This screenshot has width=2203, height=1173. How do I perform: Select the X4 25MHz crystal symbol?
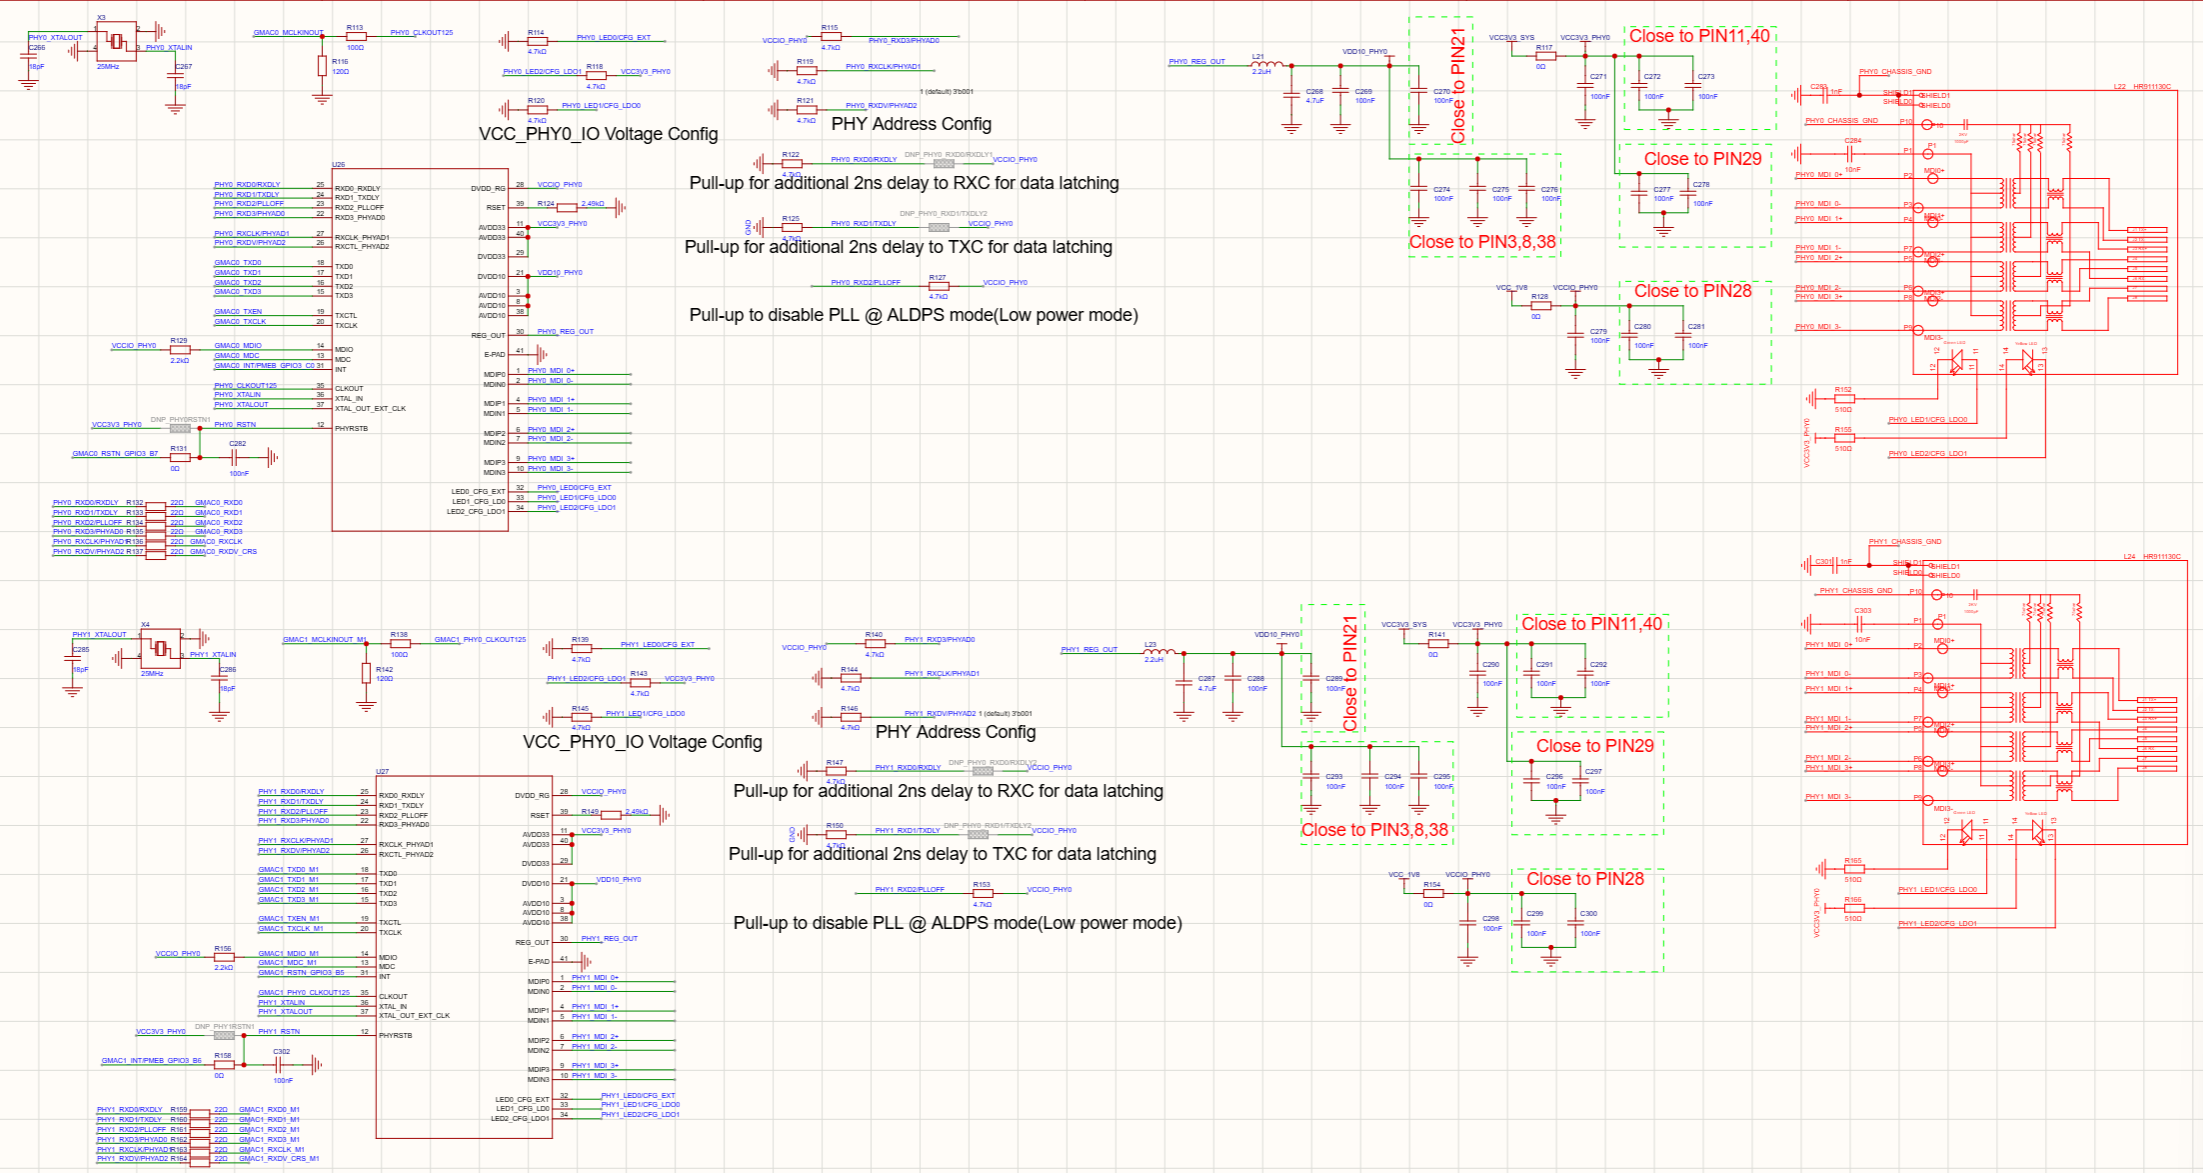point(160,648)
